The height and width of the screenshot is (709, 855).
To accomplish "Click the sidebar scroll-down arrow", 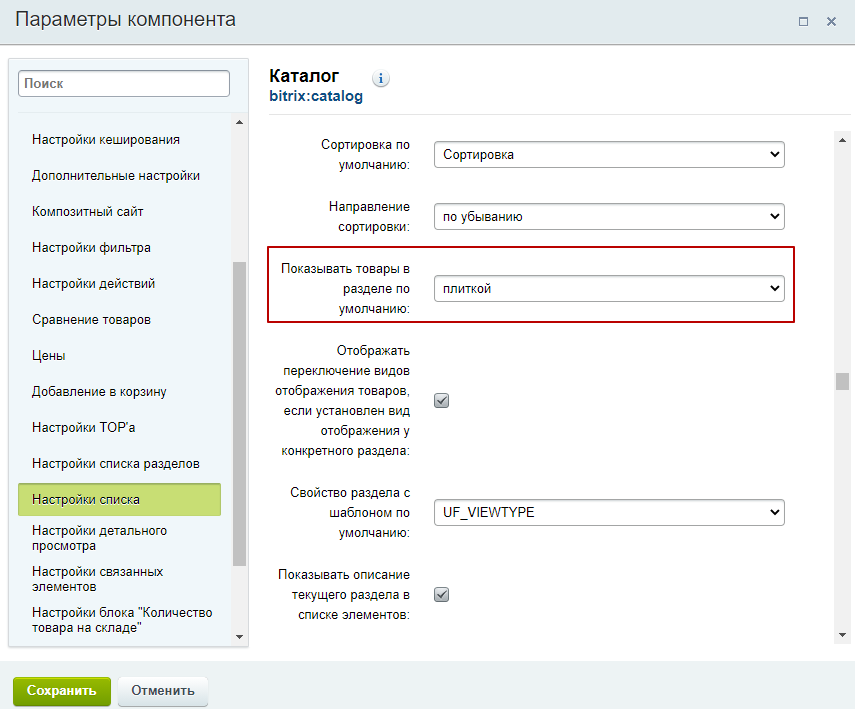I will [x=239, y=636].
